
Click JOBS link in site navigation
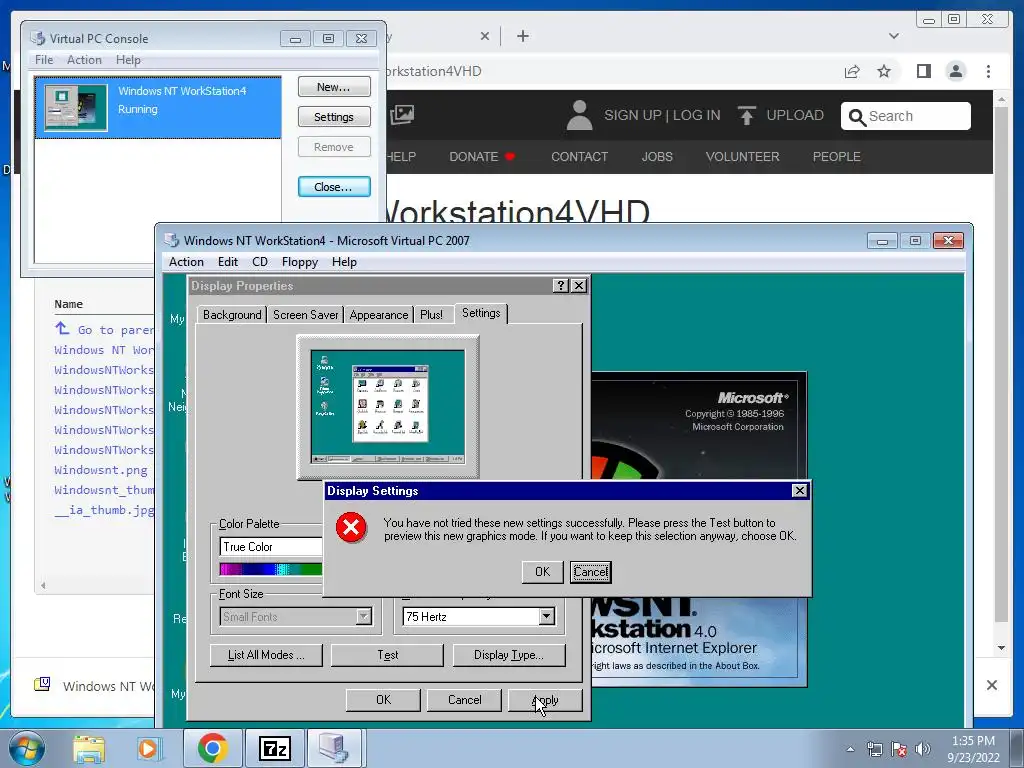pos(657,157)
